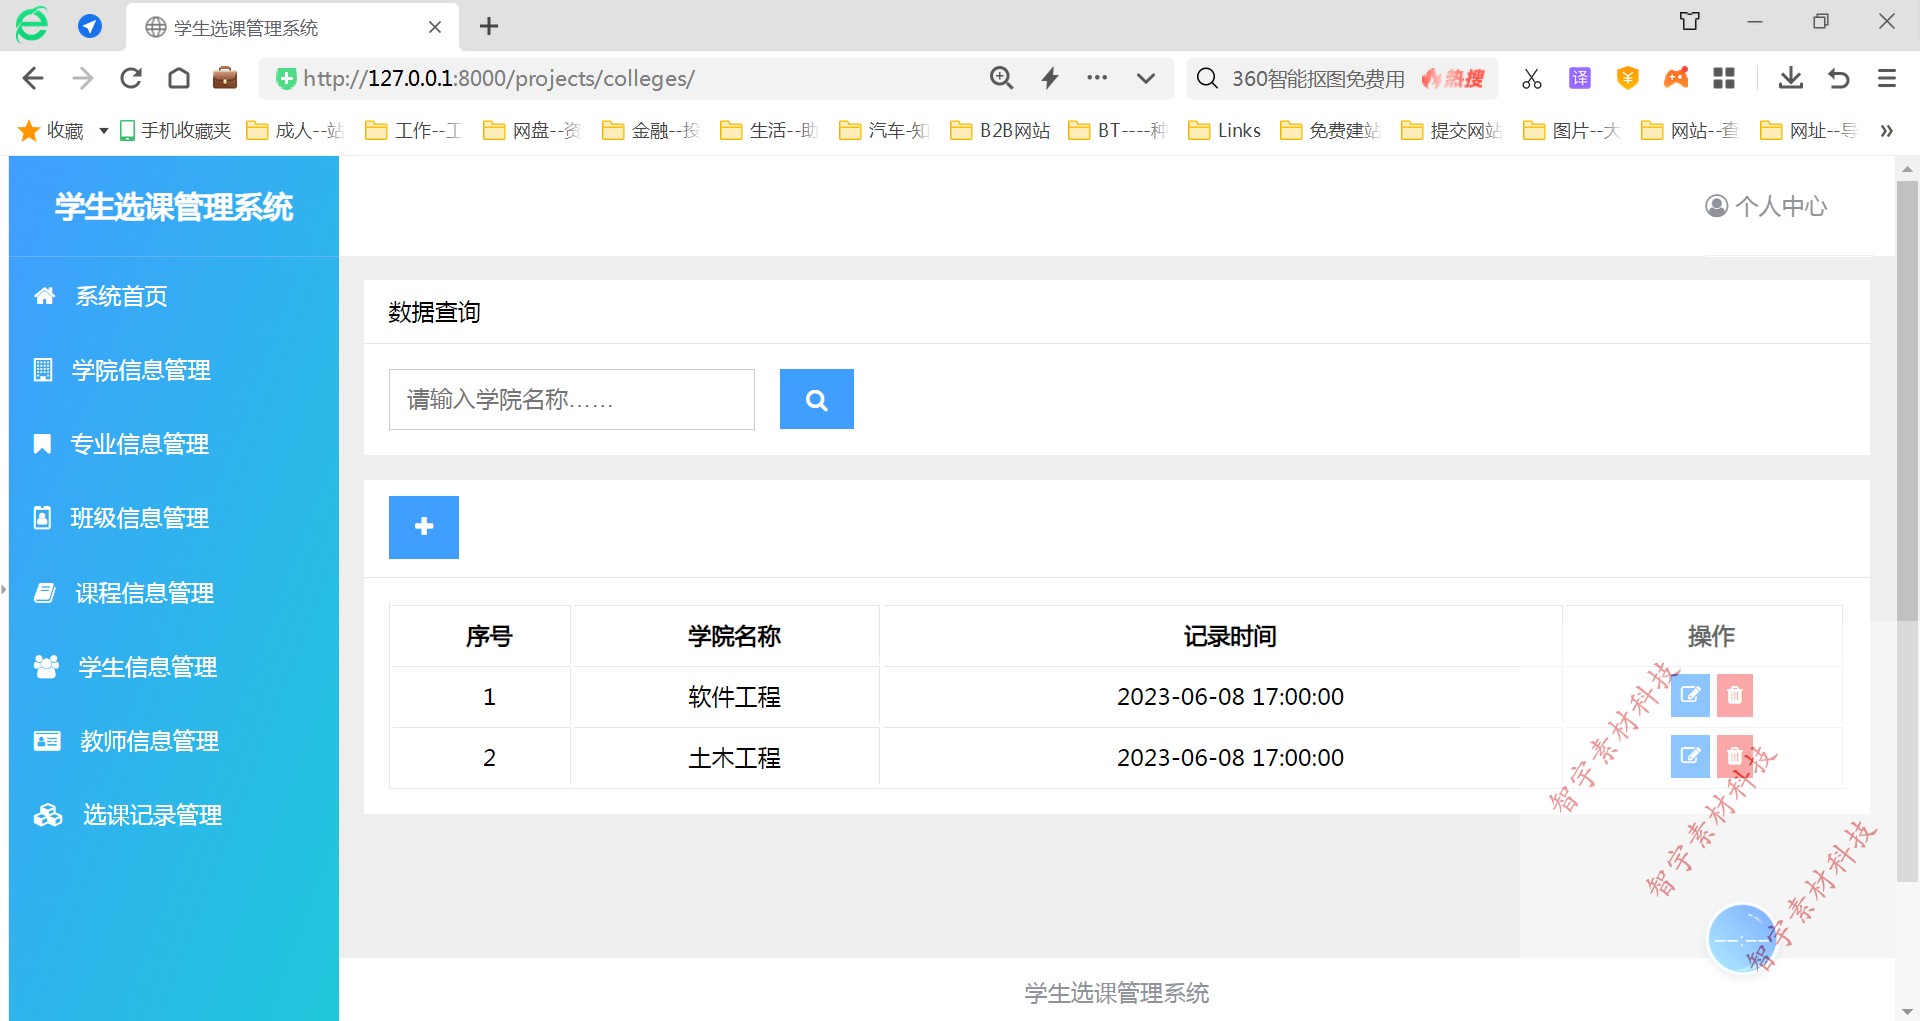Click the scissors screenshot icon
The width and height of the screenshot is (1920, 1021).
(x=1531, y=78)
